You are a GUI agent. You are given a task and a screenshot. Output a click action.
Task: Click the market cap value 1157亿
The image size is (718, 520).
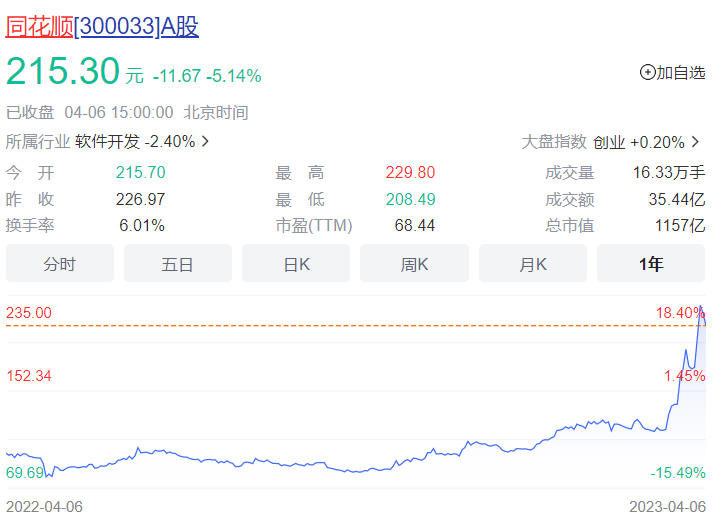680,225
